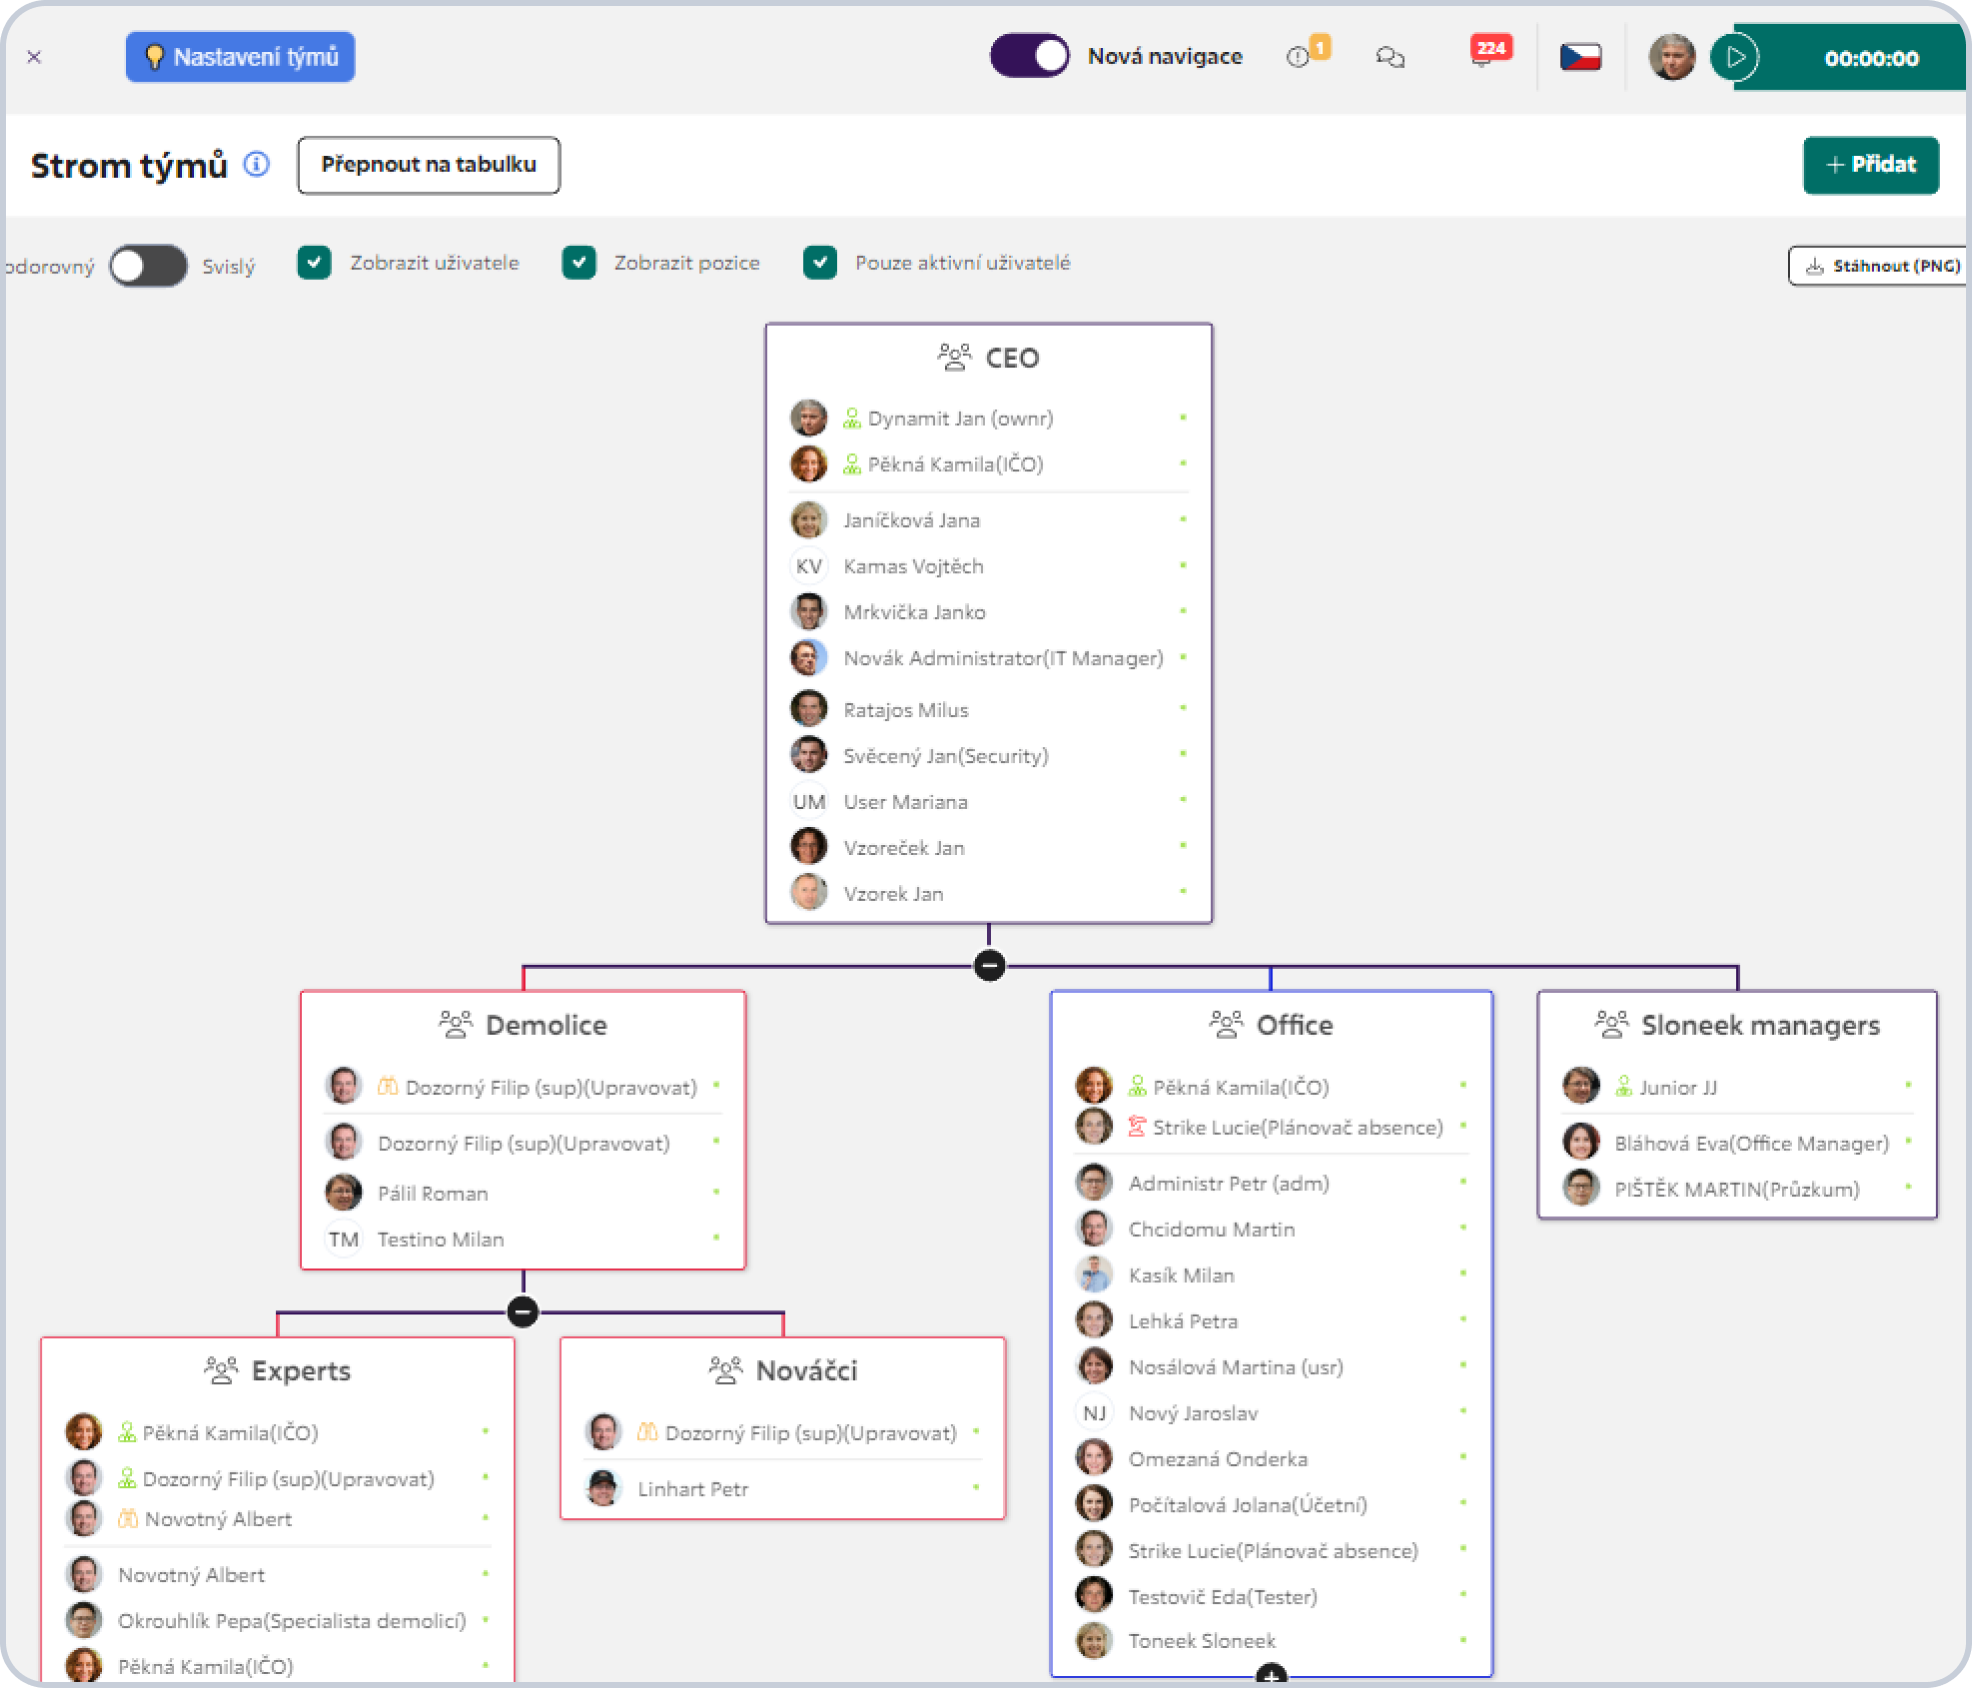Select Vzoreček Jan row
The width and height of the screenshot is (1972, 1688).
click(x=989, y=847)
